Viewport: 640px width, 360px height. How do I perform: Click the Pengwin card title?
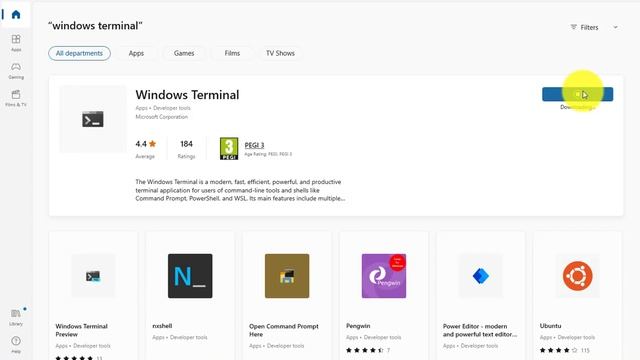(358, 326)
